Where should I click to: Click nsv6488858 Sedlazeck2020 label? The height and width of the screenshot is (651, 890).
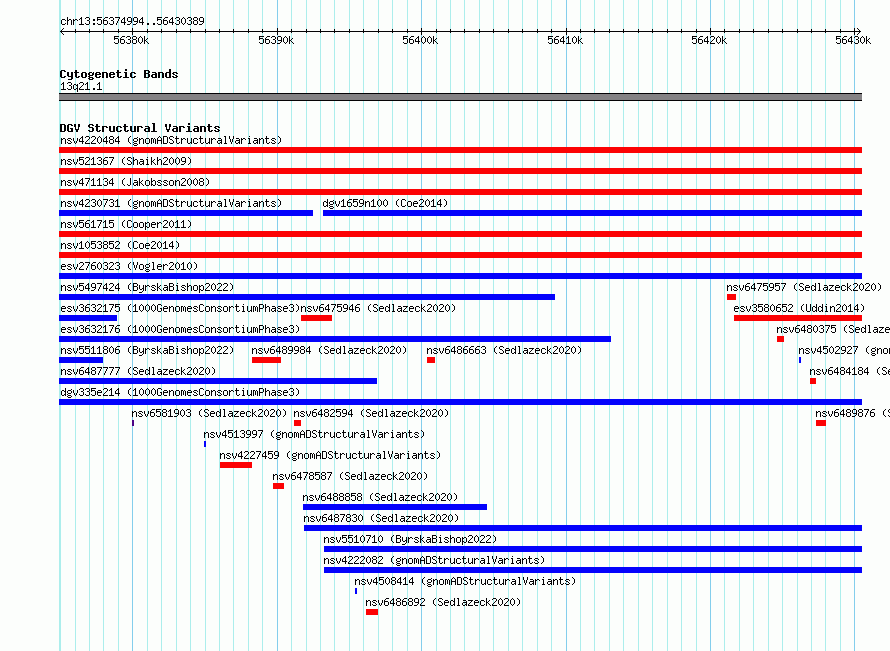pos(380,497)
